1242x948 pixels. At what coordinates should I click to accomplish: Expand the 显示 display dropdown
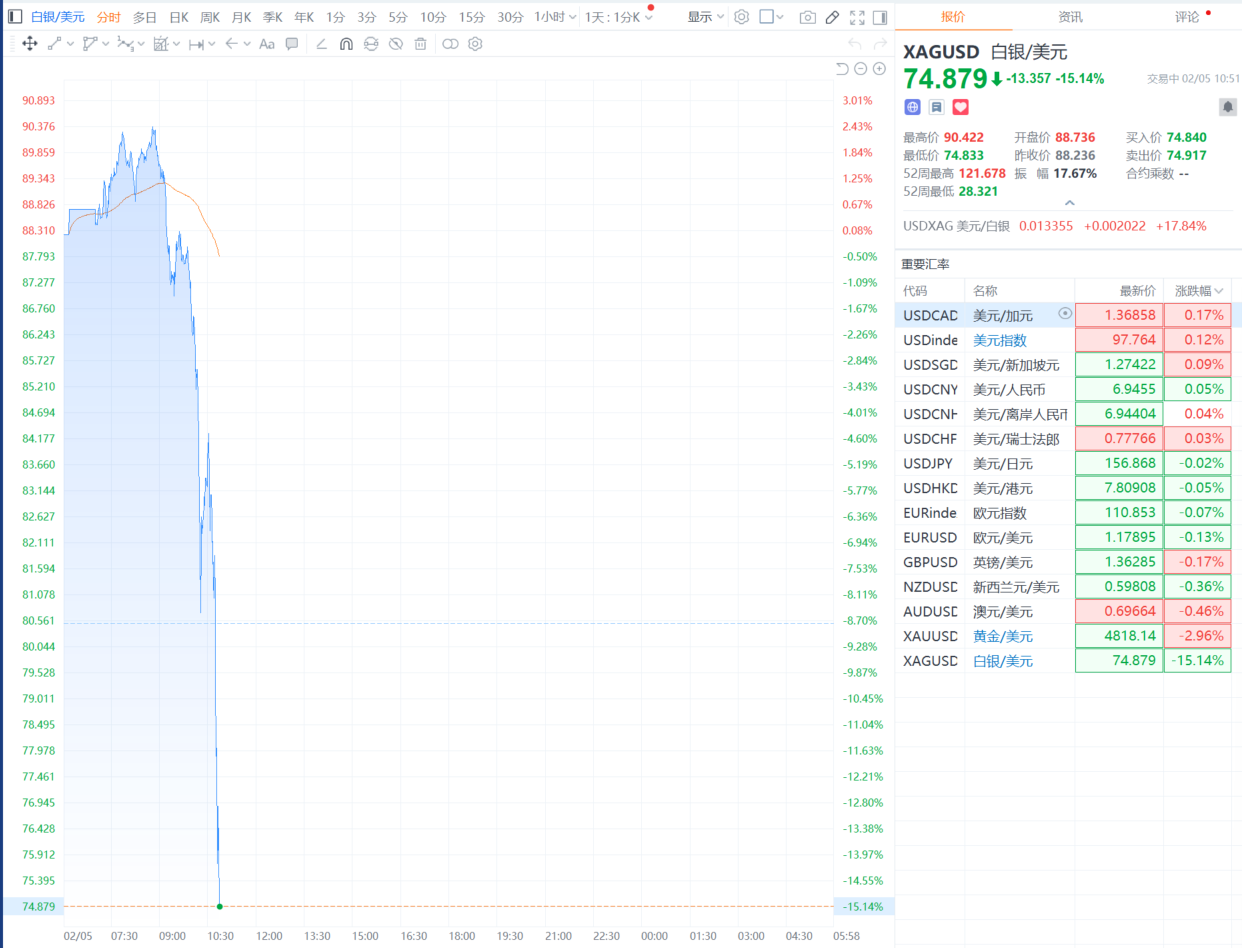pos(706,17)
